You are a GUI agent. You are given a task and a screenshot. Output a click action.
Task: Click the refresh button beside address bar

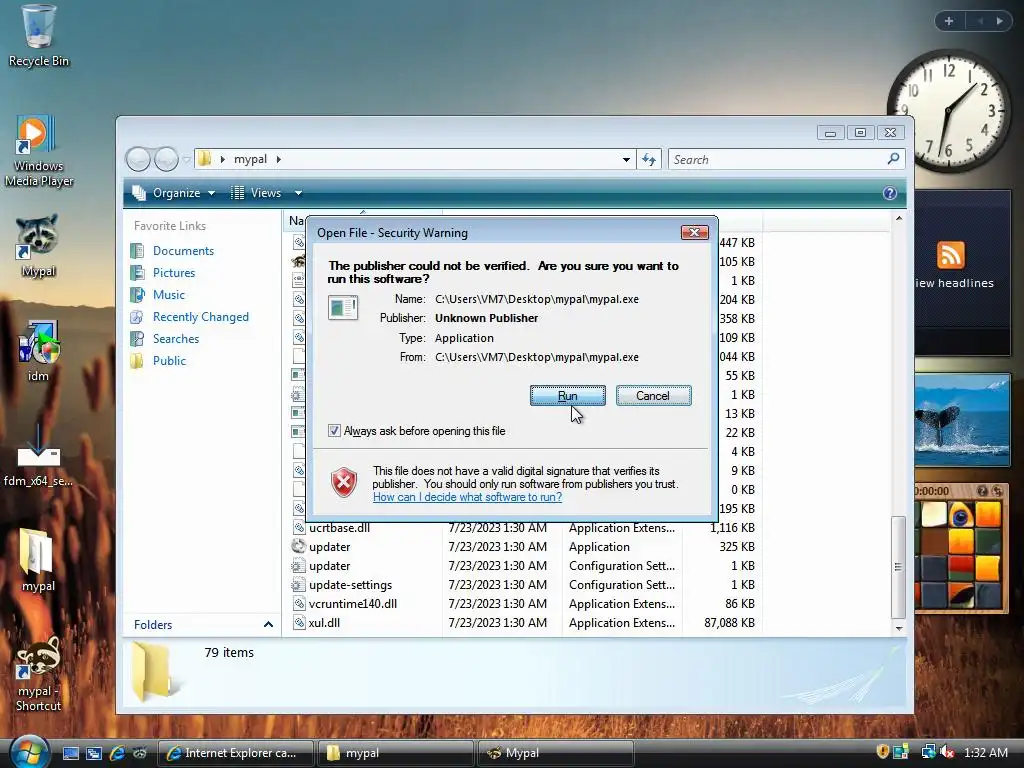648,159
